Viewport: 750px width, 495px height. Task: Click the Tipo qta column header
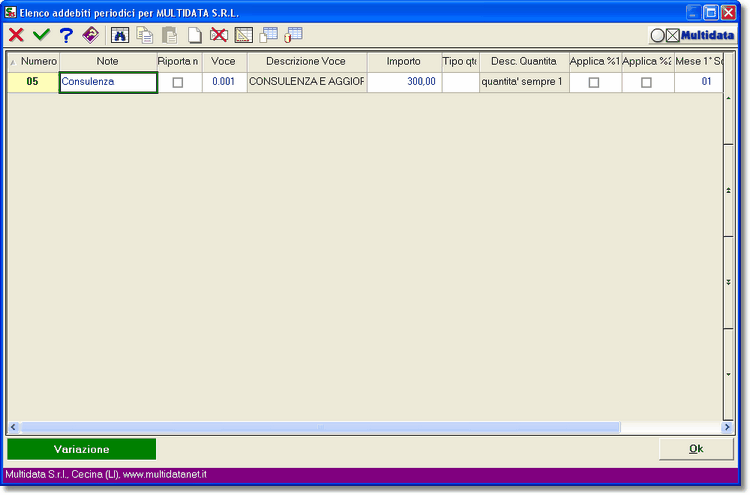click(x=460, y=62)
